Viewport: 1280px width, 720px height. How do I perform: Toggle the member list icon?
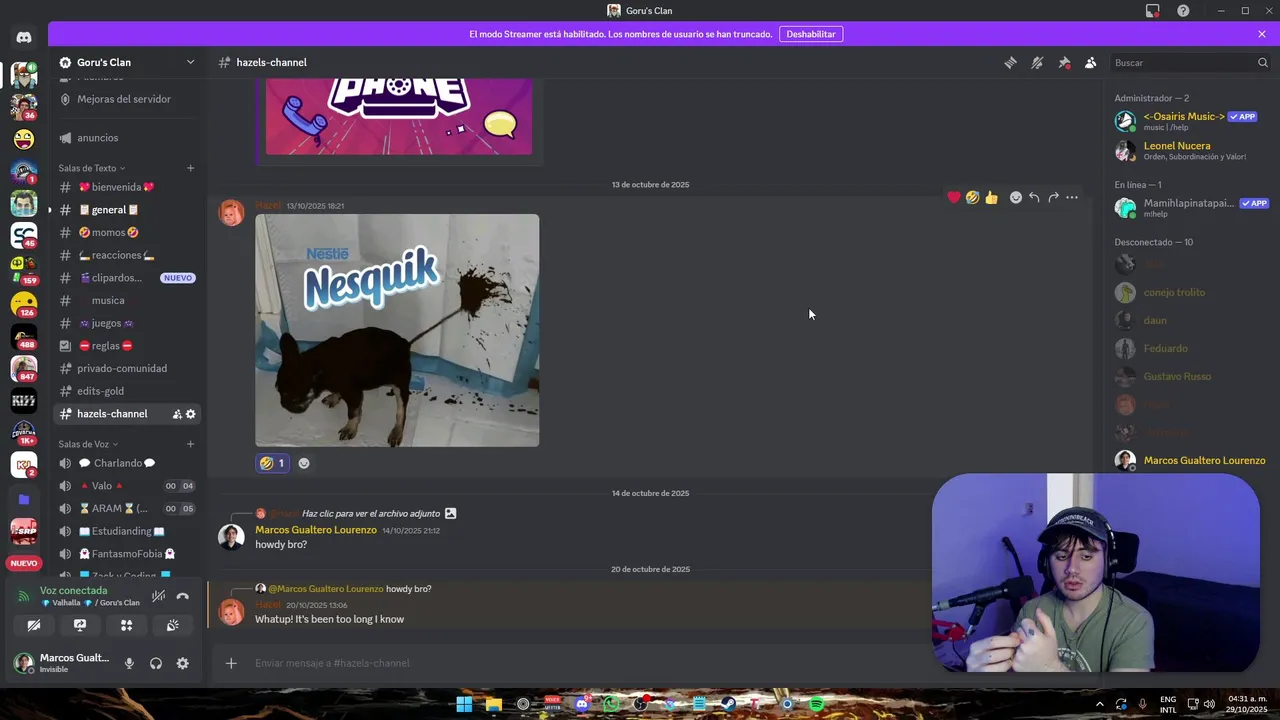(x=1091, y=62)
